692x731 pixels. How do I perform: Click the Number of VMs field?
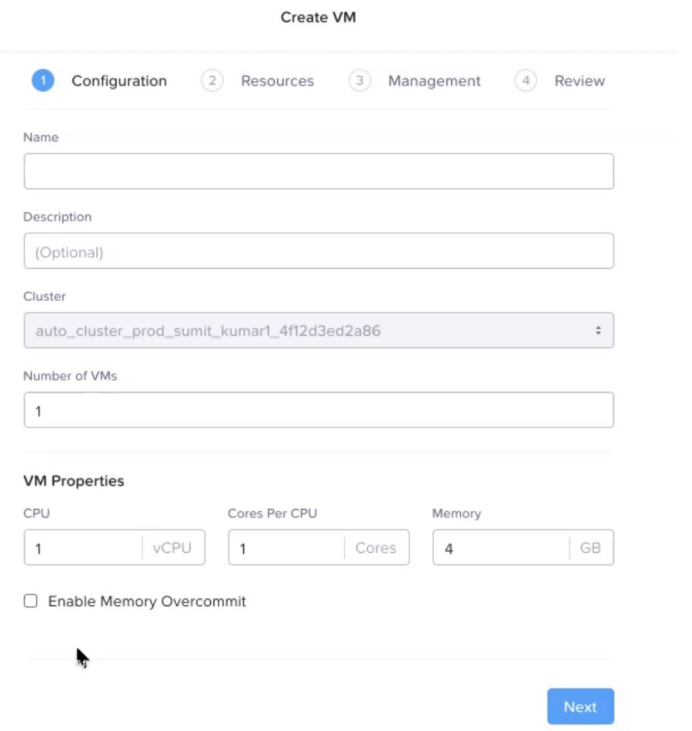(319, 410)
